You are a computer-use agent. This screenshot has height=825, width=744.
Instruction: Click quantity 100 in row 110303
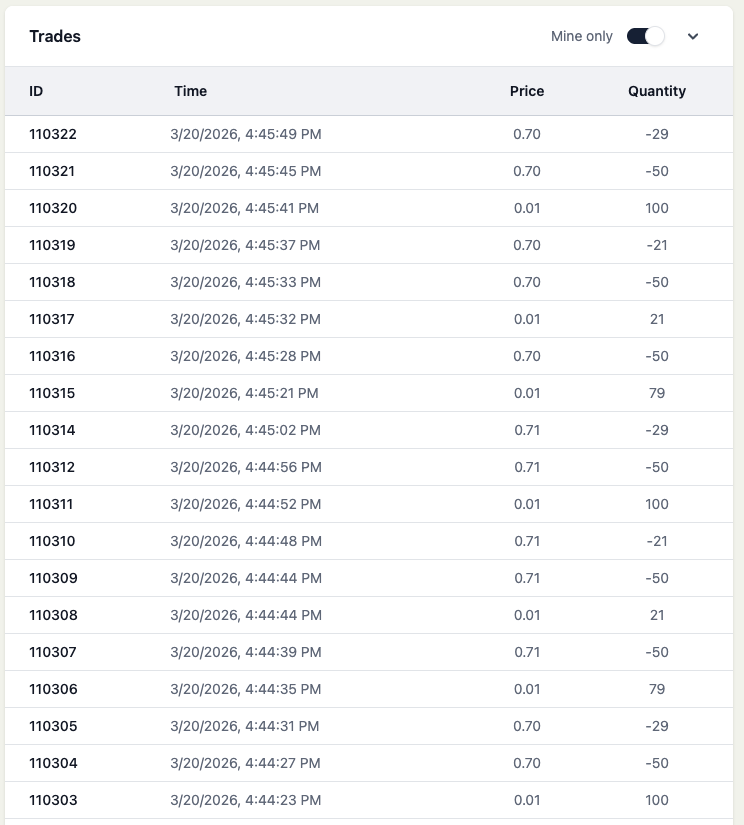[657, 800]
